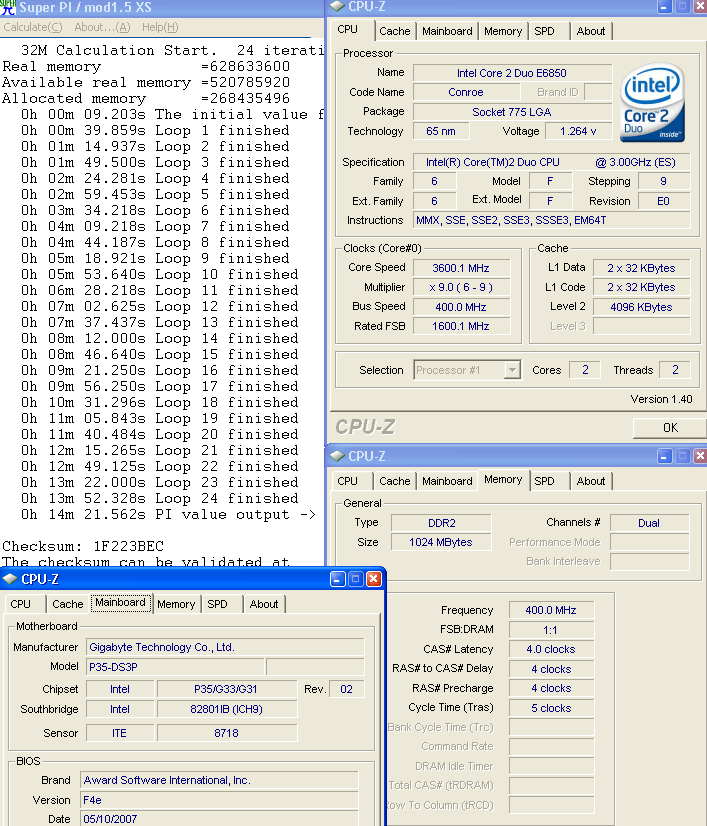
Task: Click the motherboard Model field P35-DS3P
Action: pyautogui.click(x=175, y=667)
